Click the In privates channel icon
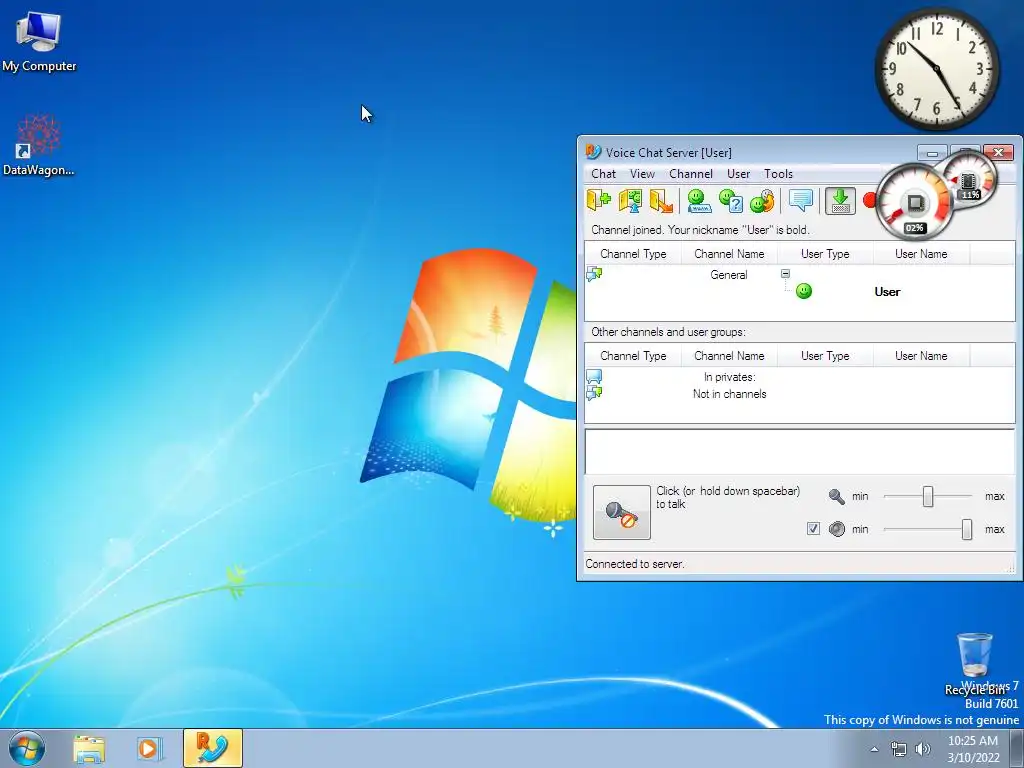 click(x=594, y=377)
